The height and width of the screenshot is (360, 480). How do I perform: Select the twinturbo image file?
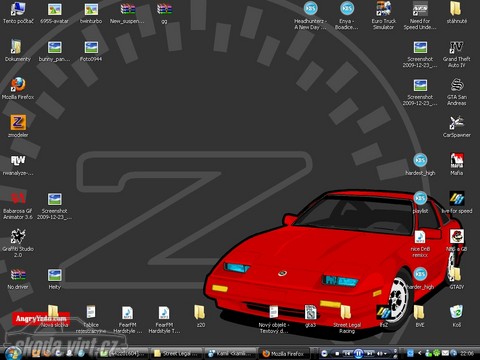tap(91, 13)
